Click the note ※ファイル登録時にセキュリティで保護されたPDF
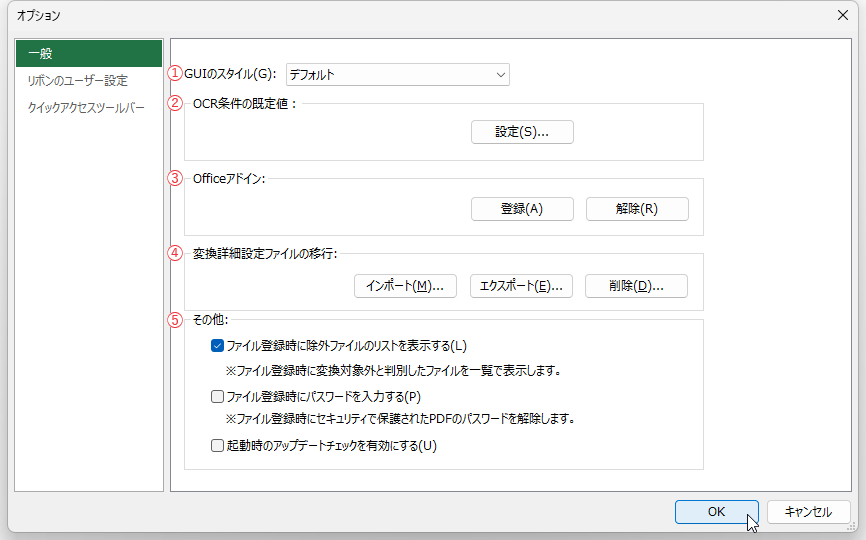The image size is (866, 540). 401,419
